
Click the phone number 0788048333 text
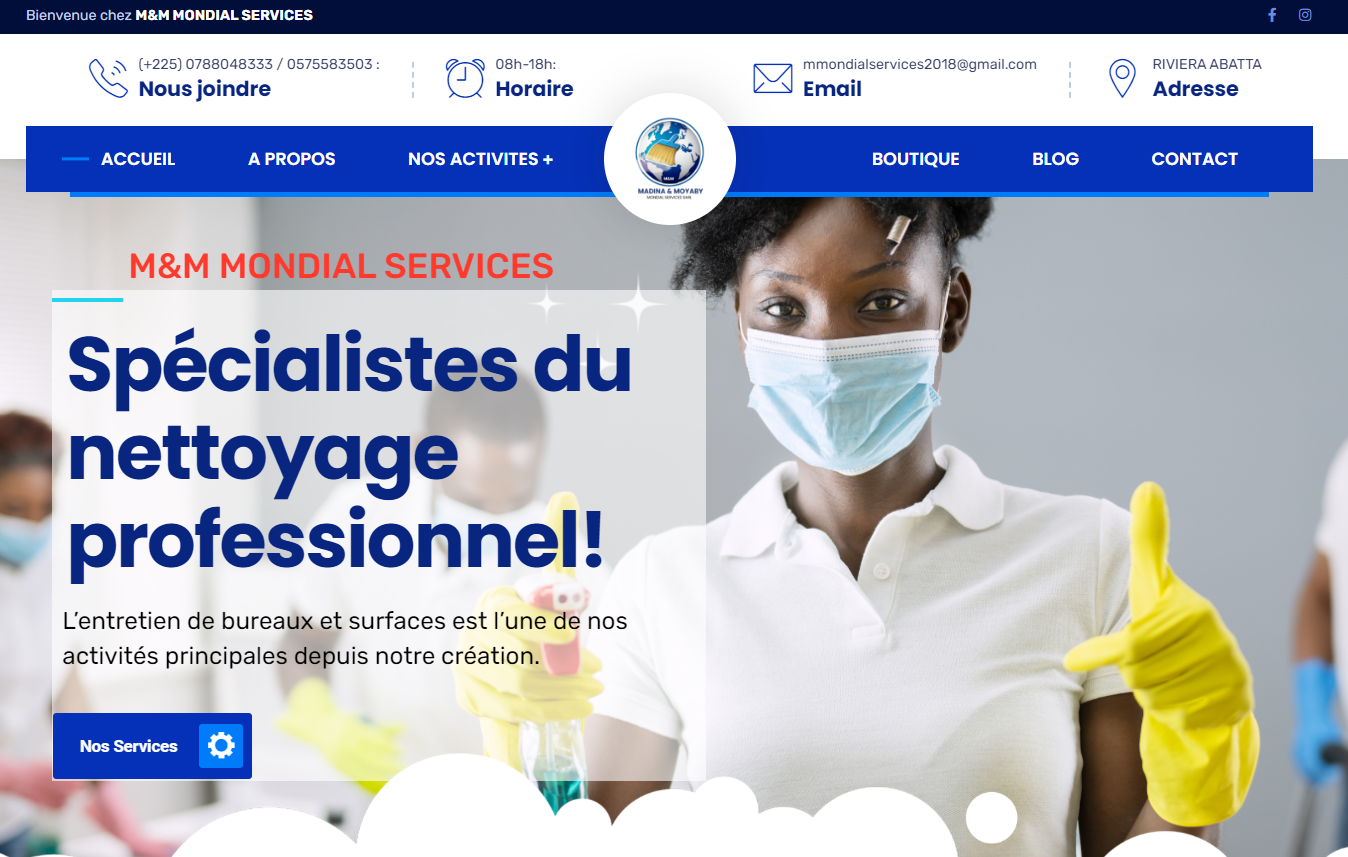(229, 64)
